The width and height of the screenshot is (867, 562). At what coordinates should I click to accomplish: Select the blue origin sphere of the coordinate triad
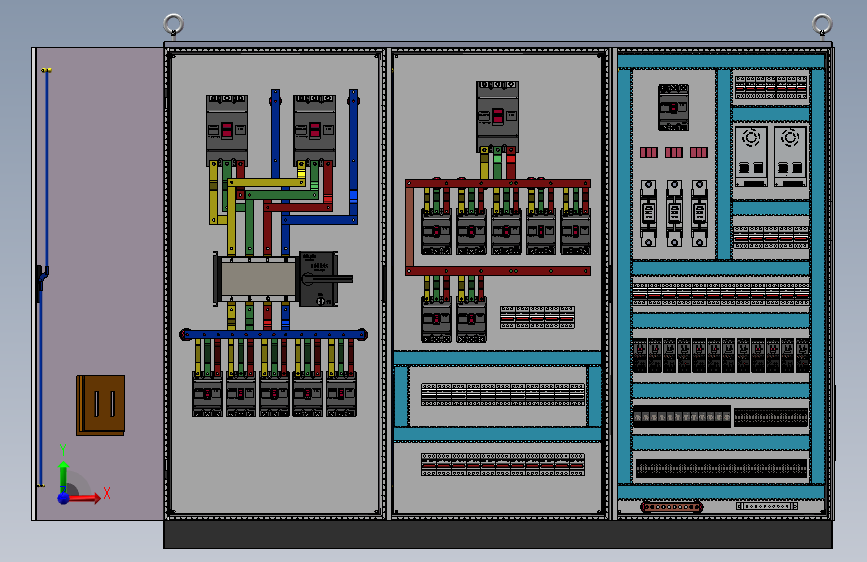pyautogui.click(x=64, y=498)
